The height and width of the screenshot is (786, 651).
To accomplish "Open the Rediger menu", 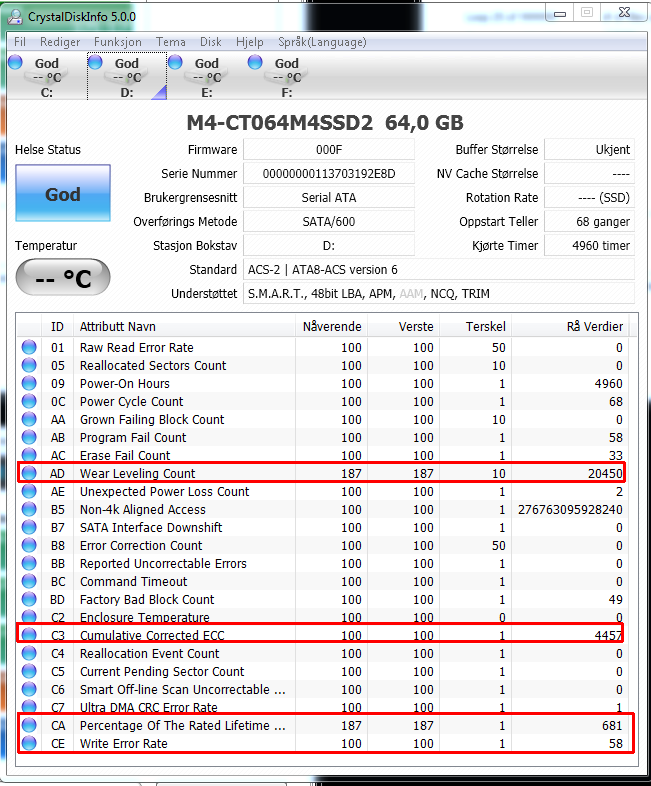I will click(x=60, y=42).
